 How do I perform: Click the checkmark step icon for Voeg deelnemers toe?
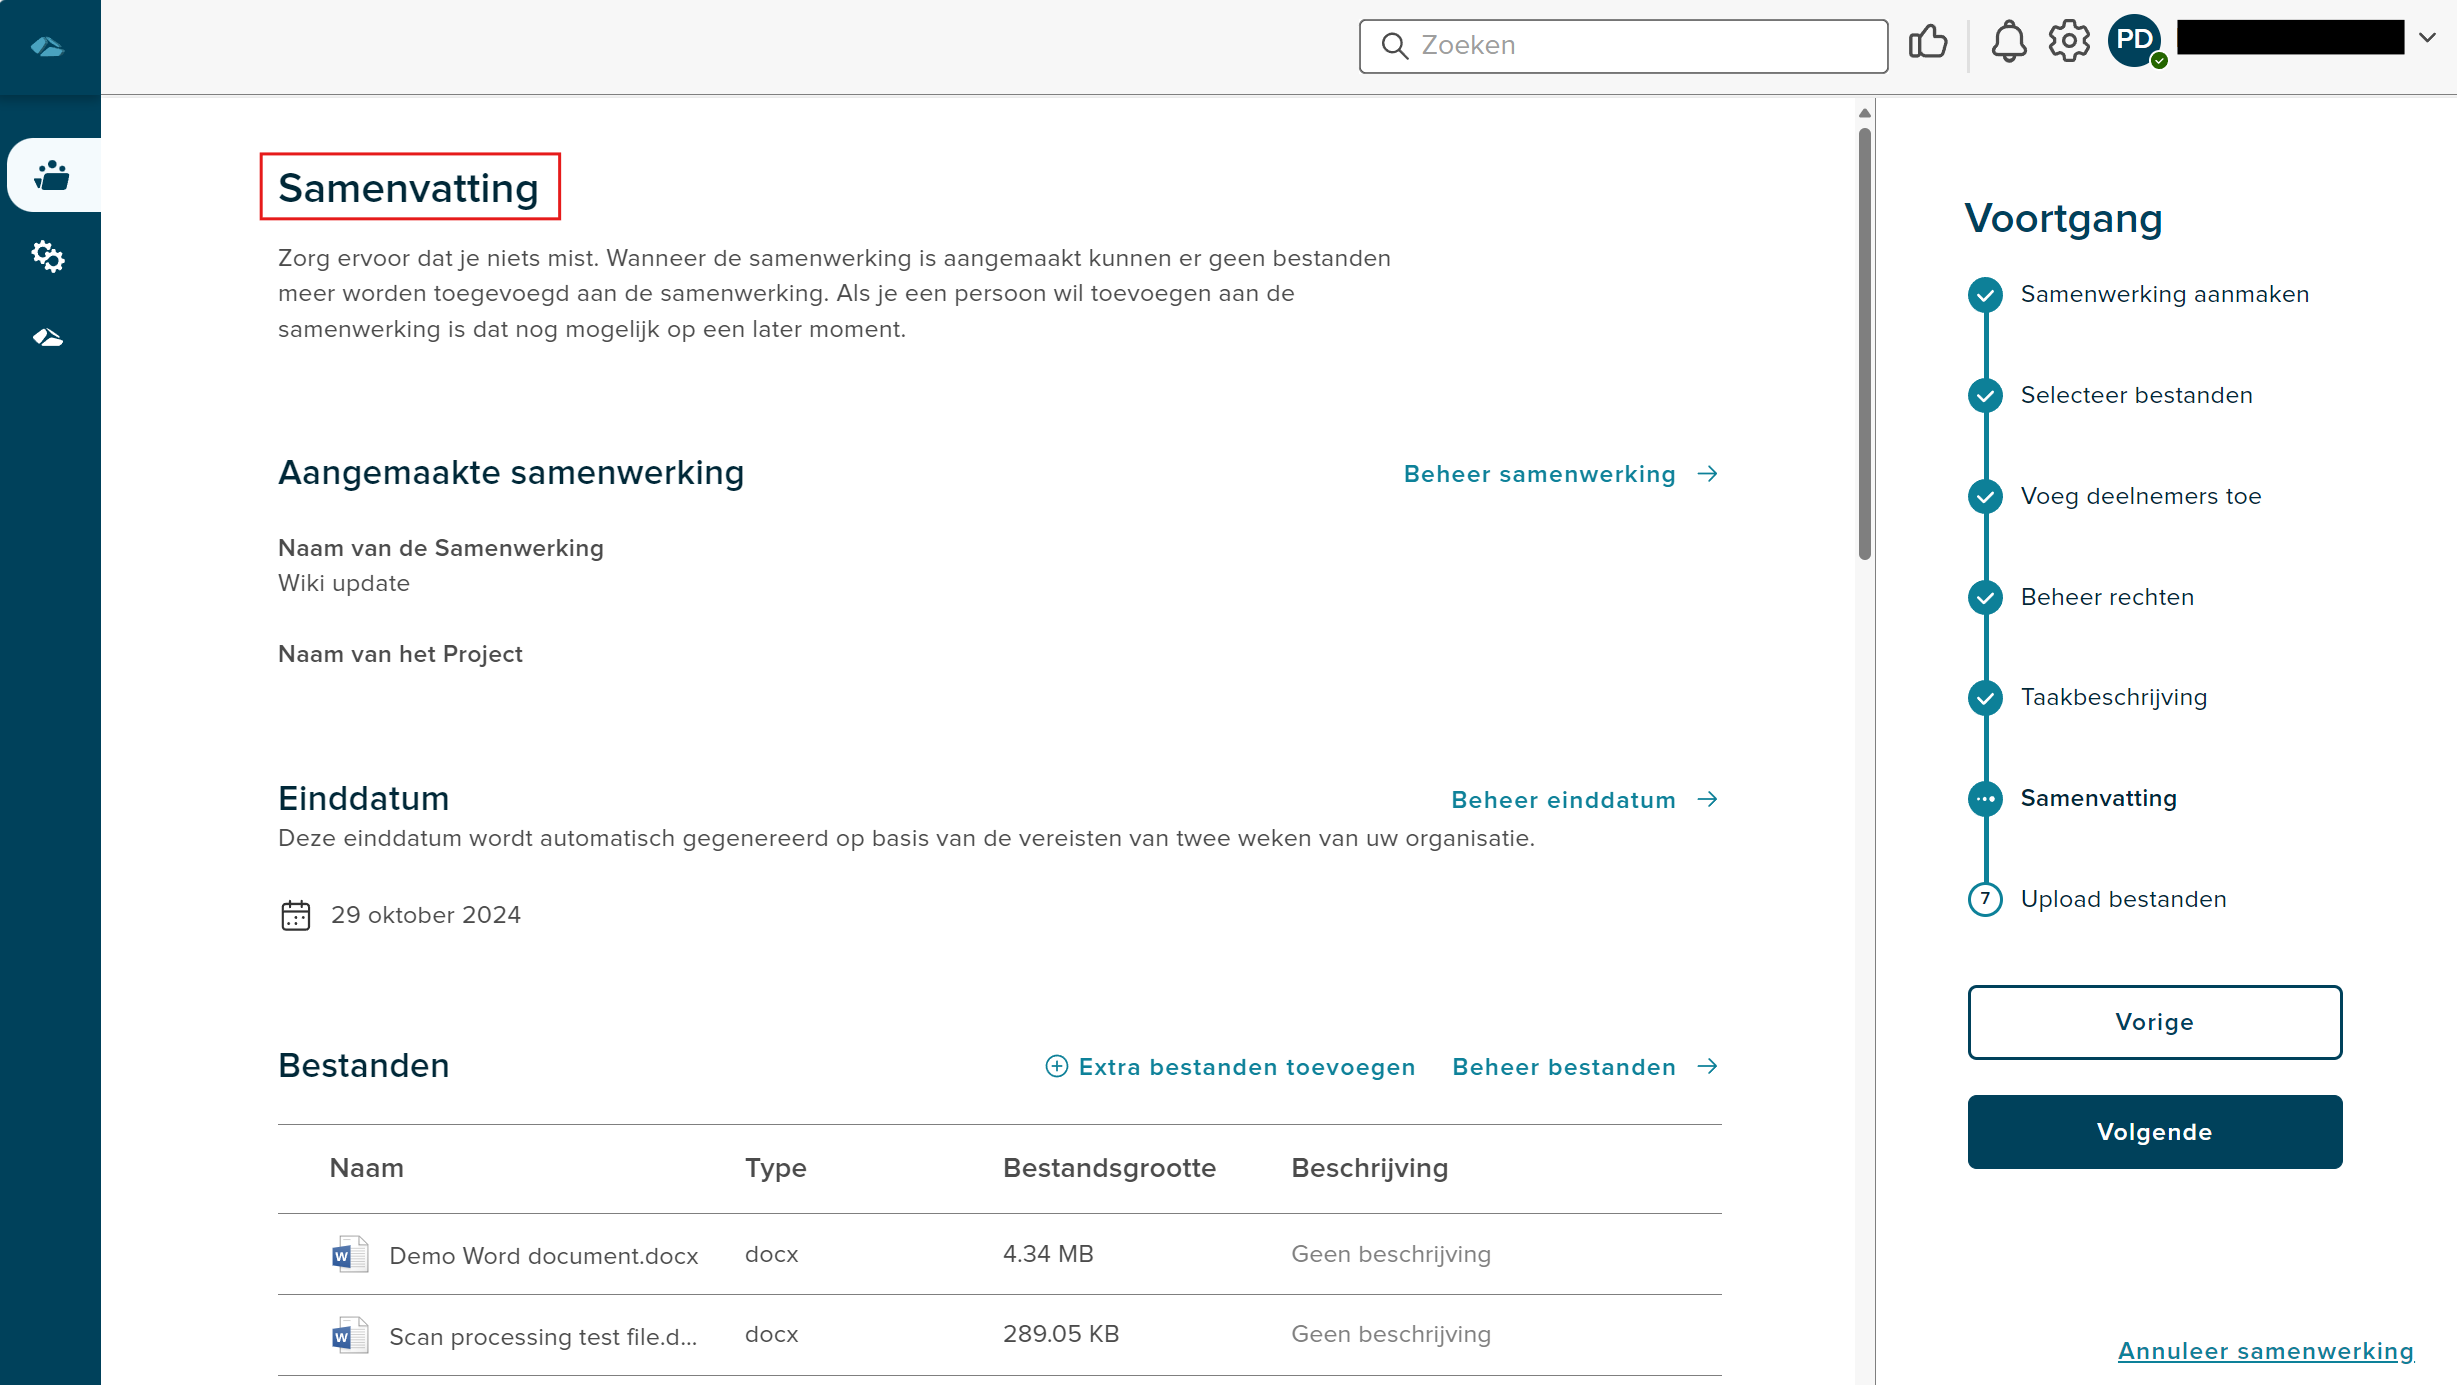1985,497
